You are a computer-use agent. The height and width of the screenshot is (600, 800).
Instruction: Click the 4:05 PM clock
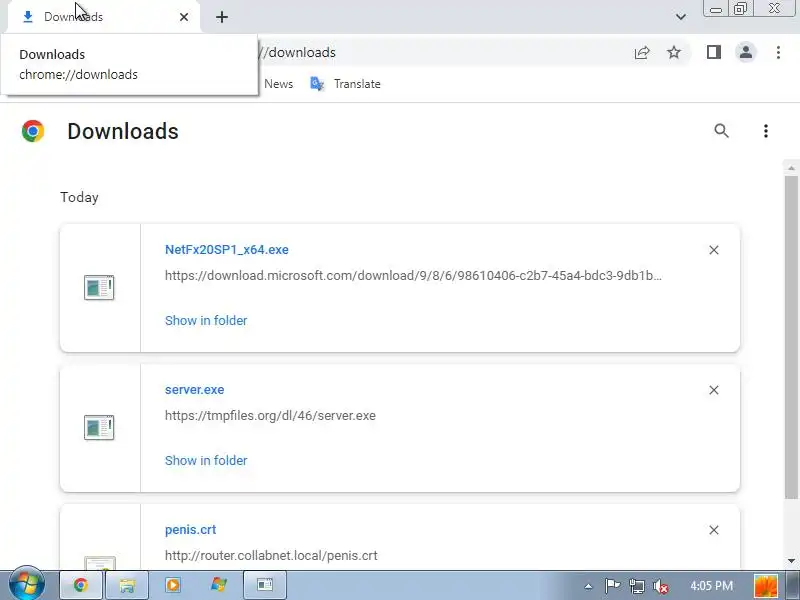(x=711, y=586)
